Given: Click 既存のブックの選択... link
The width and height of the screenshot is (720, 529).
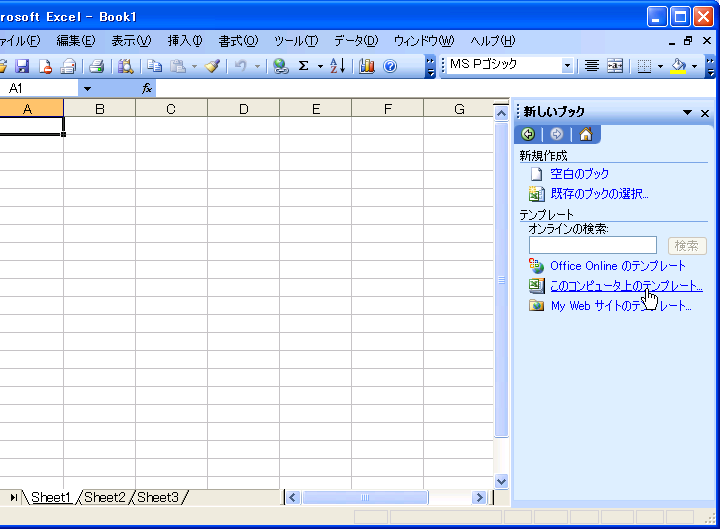Looking at the screenshot, I should click(599, 194).
